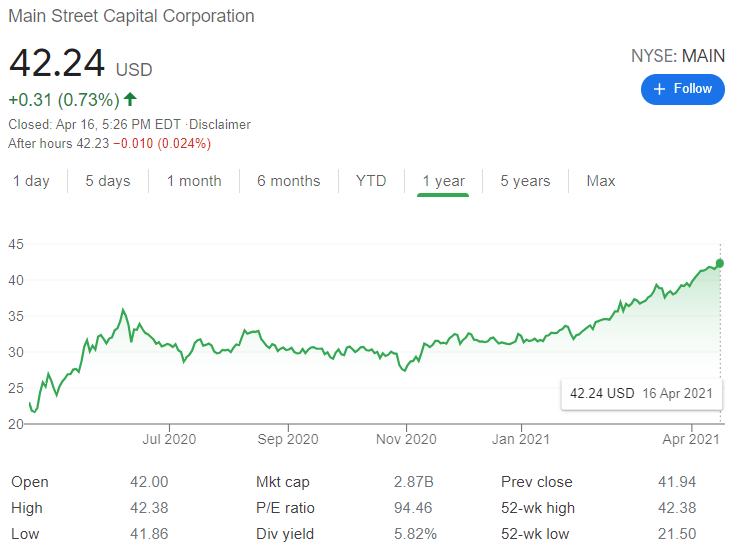This screenshot has height=558, width=741.
Task: Click the Jan 2021 axis label
Action: pyautogui.click(x=521, y=439)
